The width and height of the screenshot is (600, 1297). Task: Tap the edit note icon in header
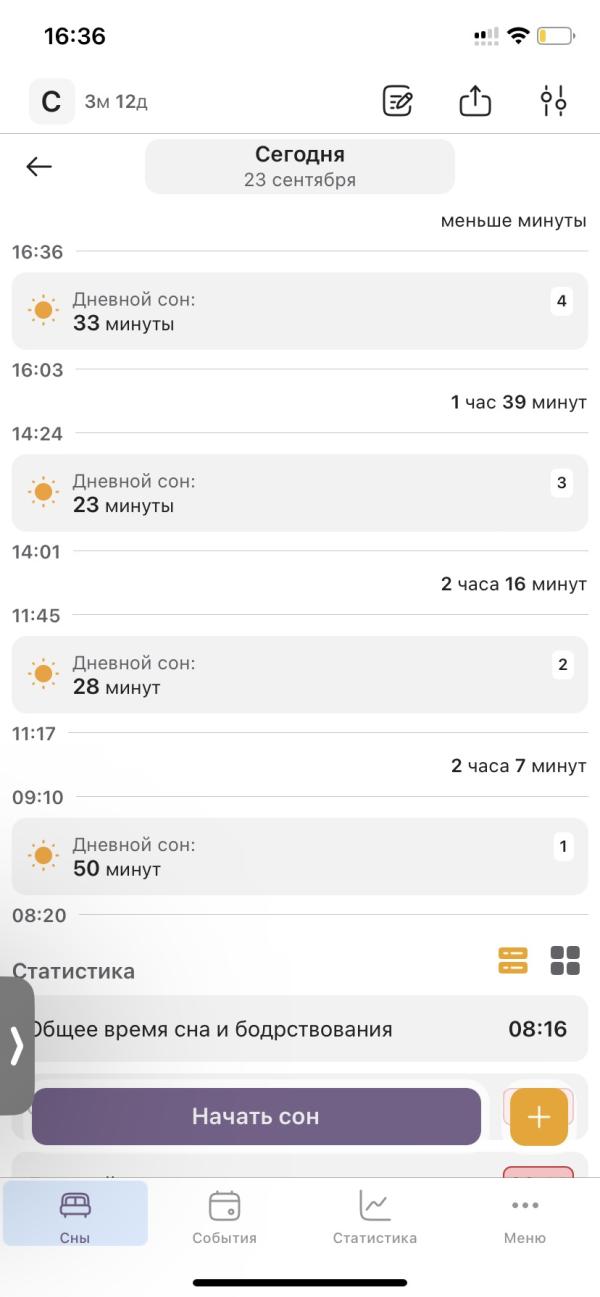pos(398,101)
